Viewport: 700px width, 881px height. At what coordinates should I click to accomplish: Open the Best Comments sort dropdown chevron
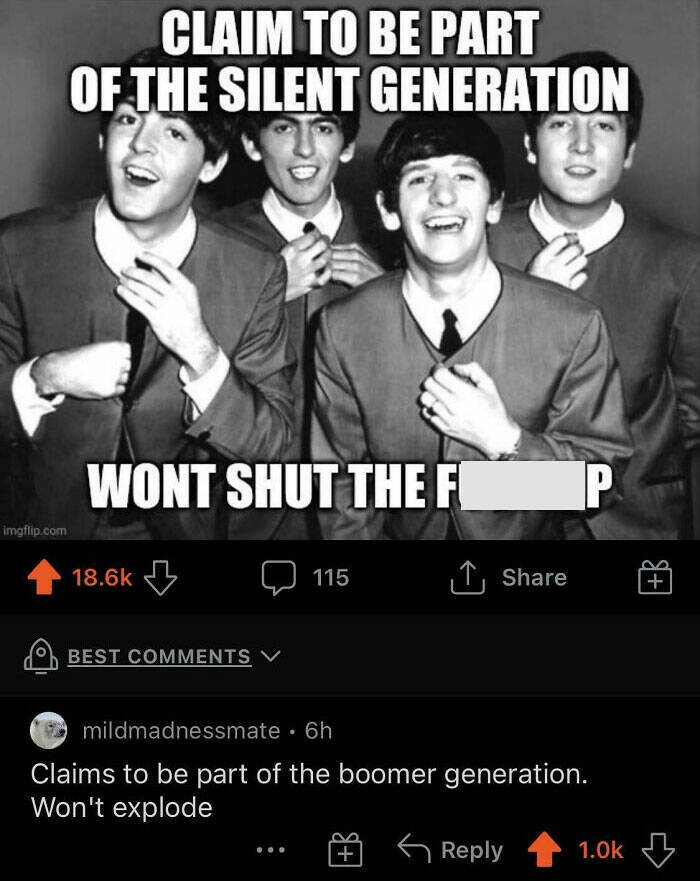(x=271, y=656)
